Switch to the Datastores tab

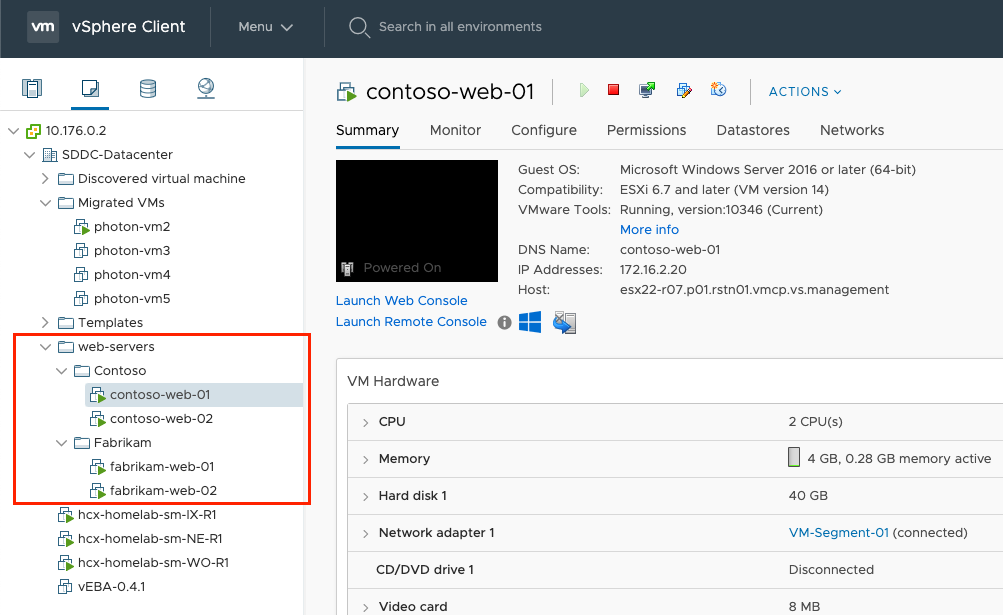(752, 130)
